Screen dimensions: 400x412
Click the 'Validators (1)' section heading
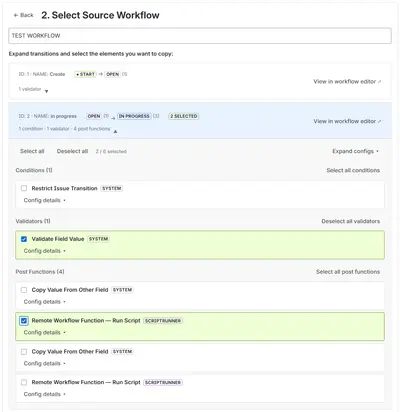tap(33, 221)
